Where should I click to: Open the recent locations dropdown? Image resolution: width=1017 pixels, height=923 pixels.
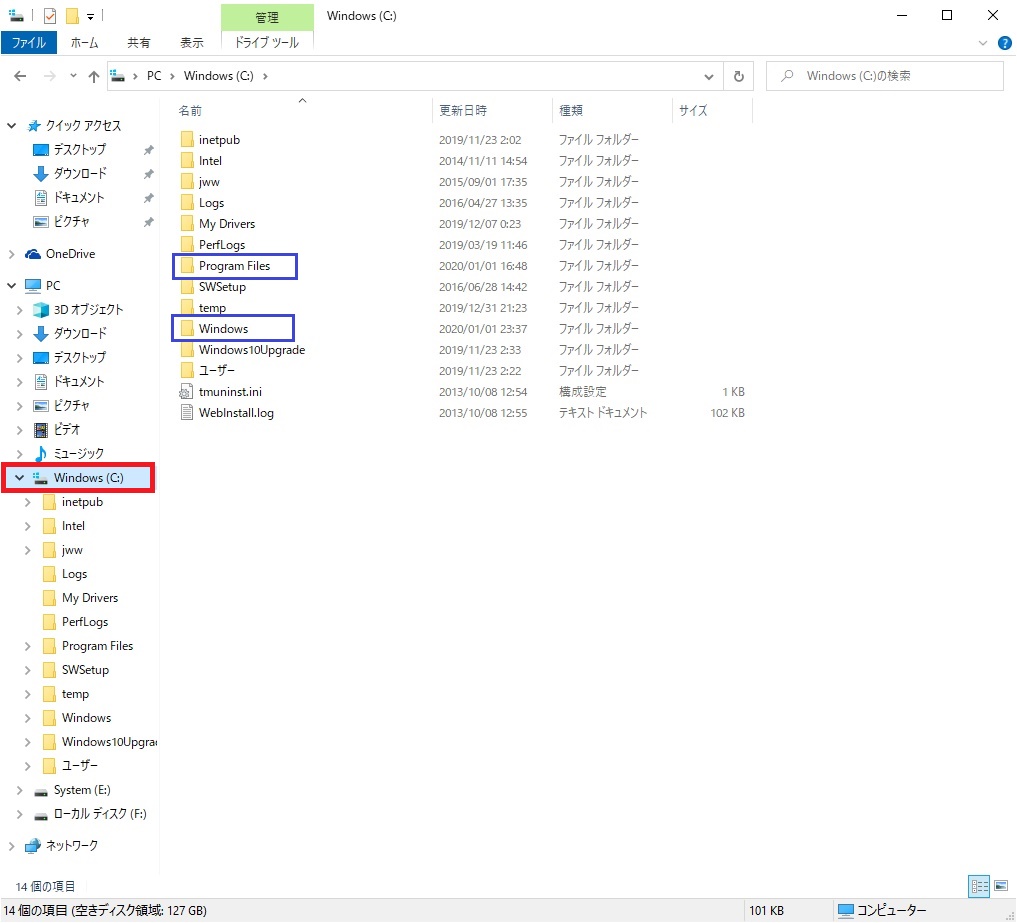tap(73, 76)
